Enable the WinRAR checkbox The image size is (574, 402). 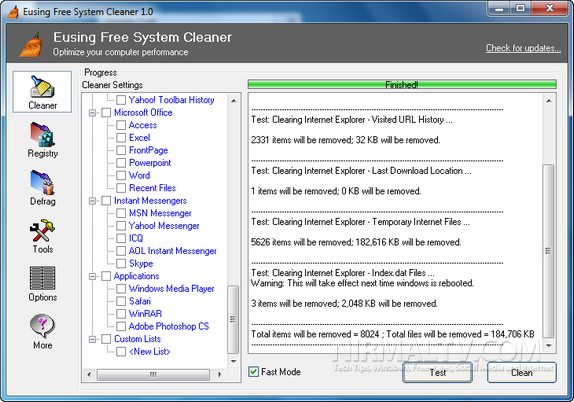[x=121, y=314]
